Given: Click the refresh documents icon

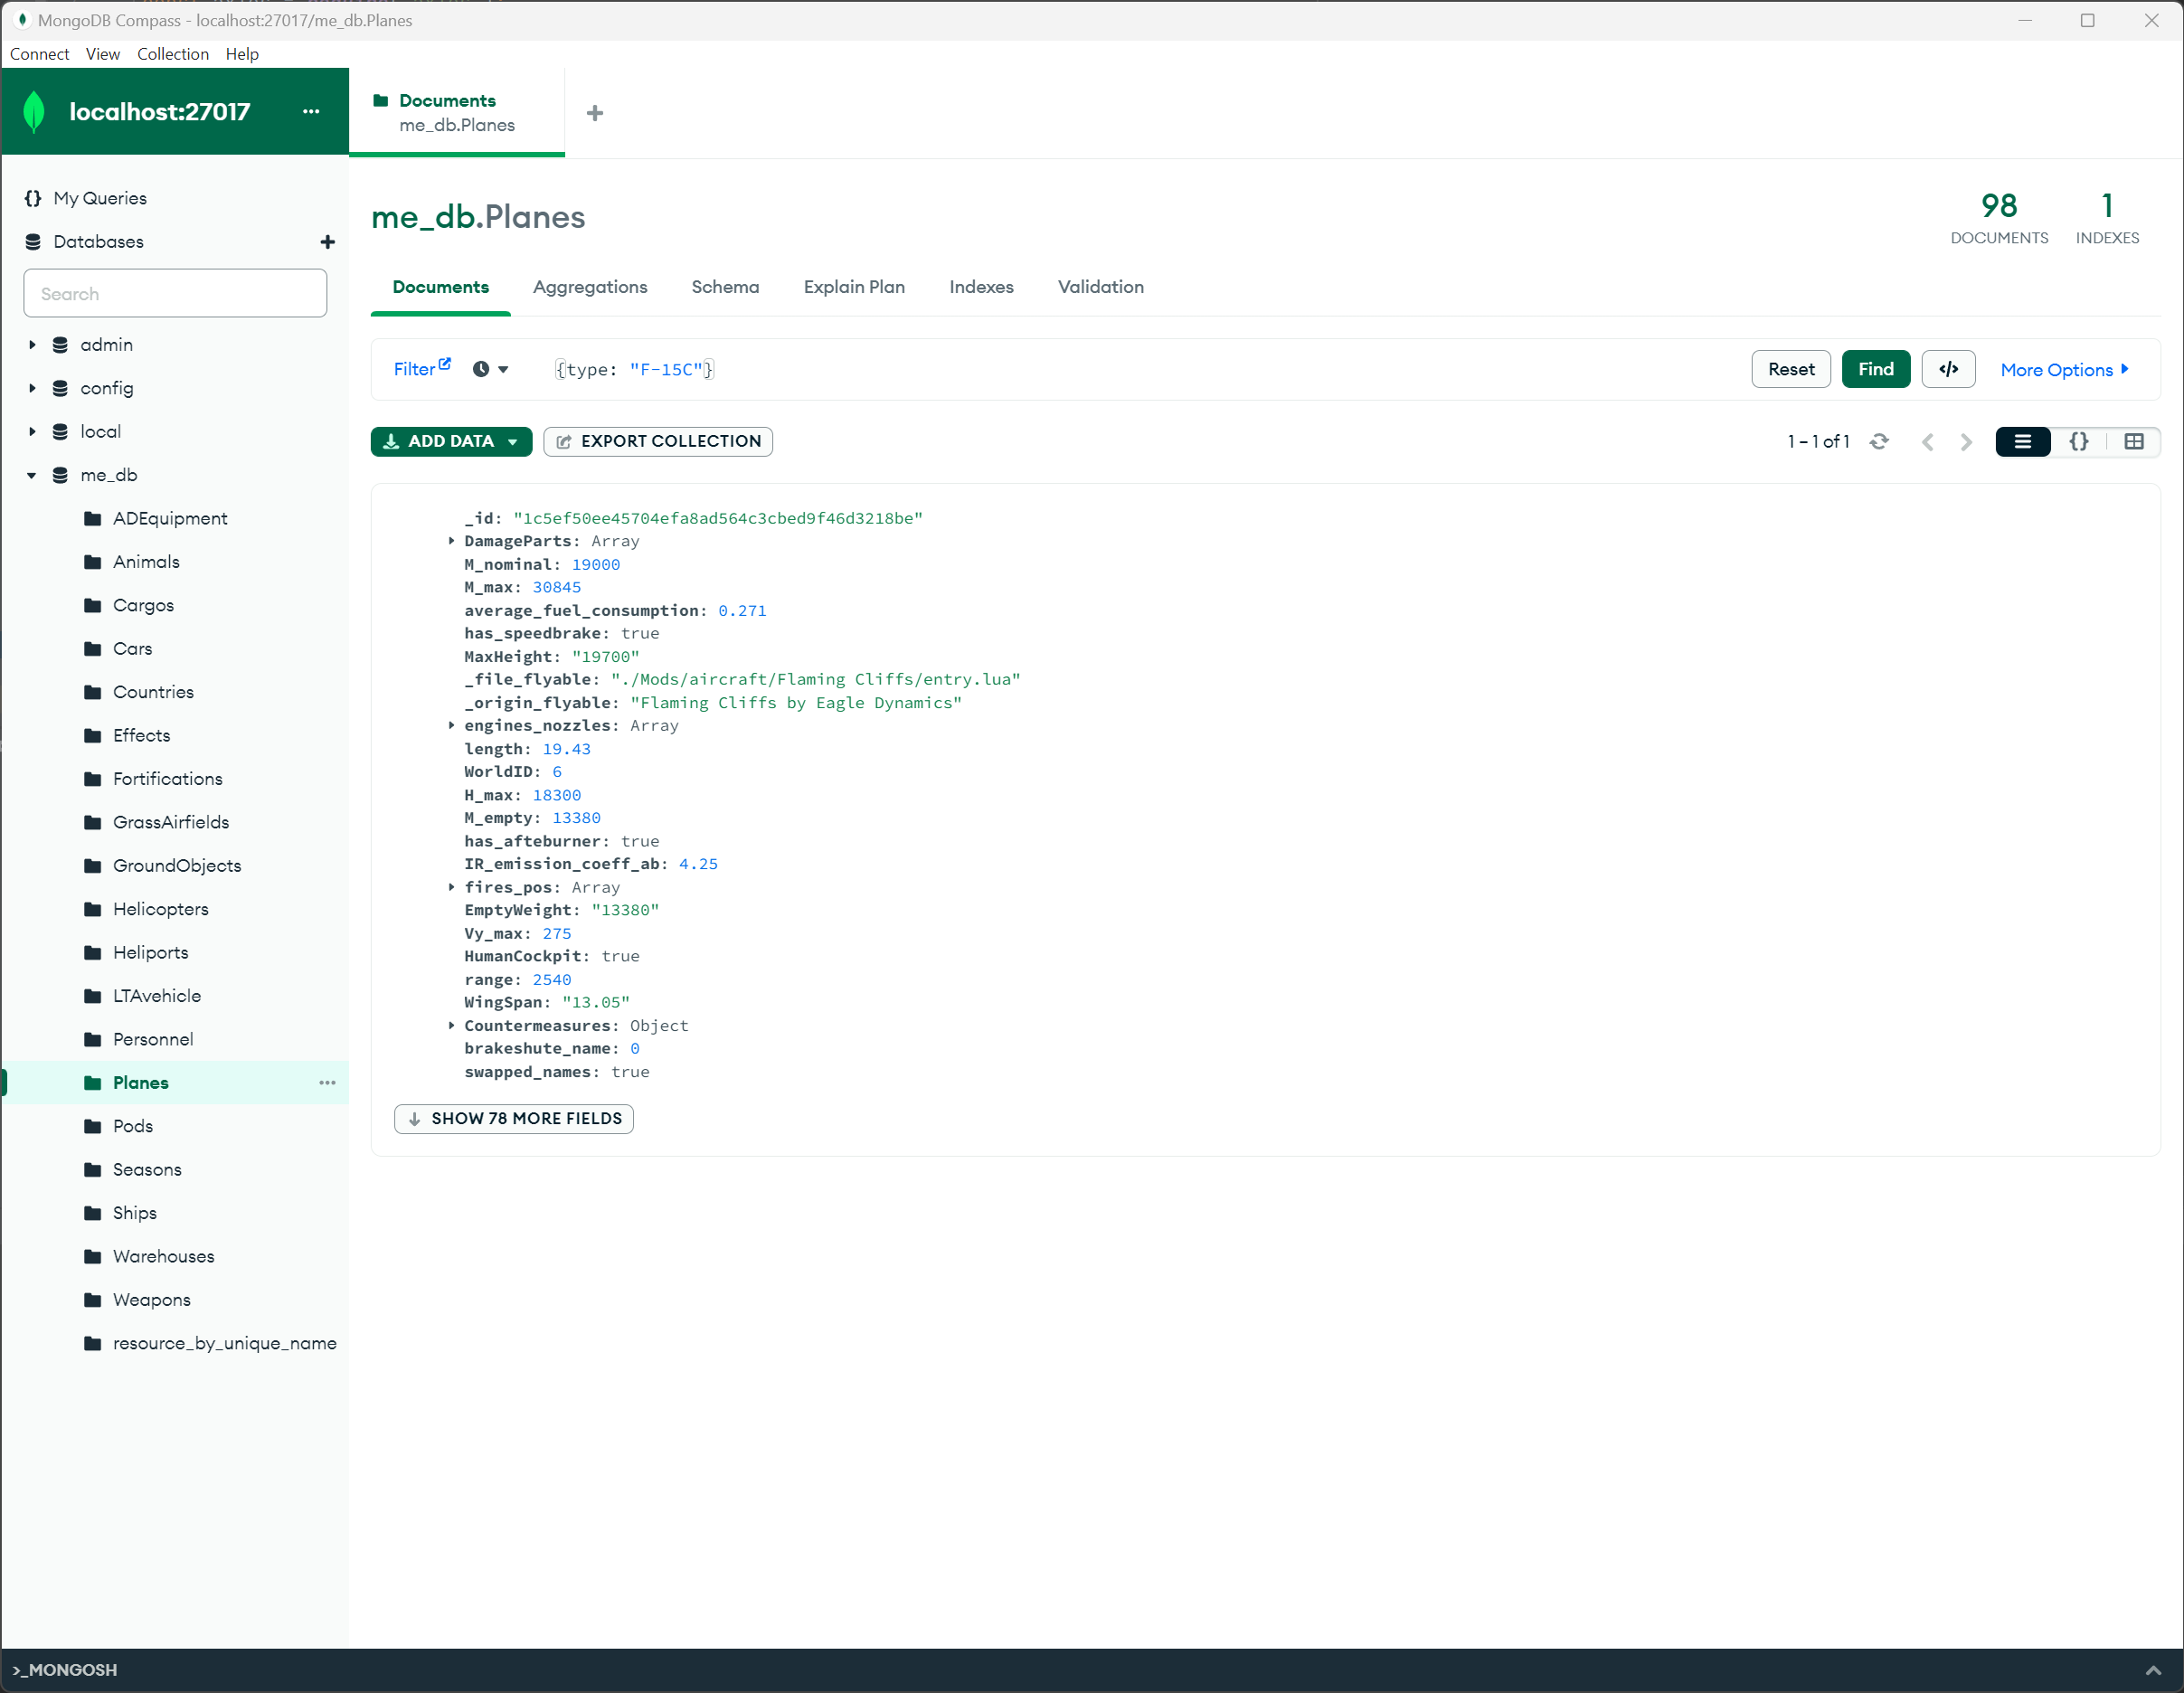Looking at the screenshot, I should pyautogui.click(x=1879, y=441).
